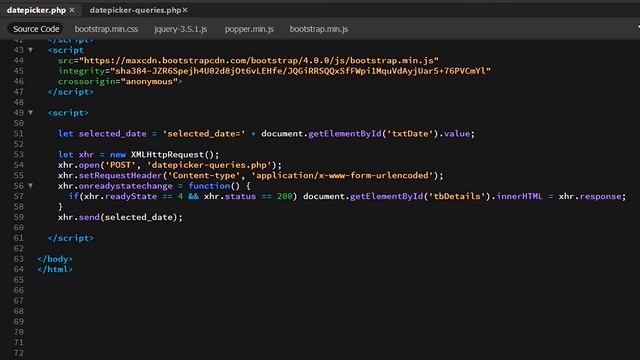Screen dimensions: 640x360
Task: Click the closing </body> tag
Action: pos(55,259)
